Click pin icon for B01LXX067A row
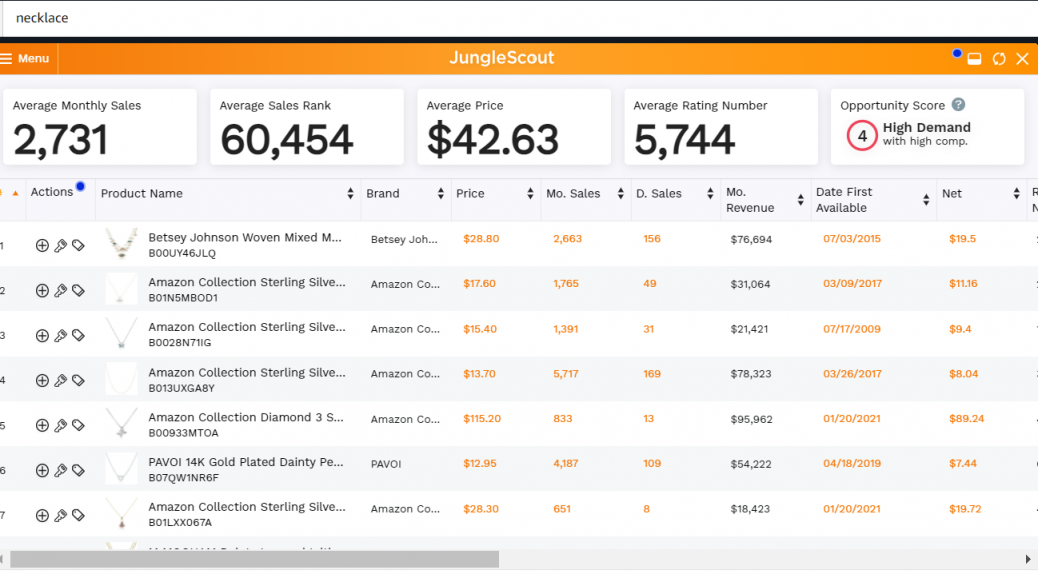The height and width of the screenshot is (574, 1038). pos(60,516)
